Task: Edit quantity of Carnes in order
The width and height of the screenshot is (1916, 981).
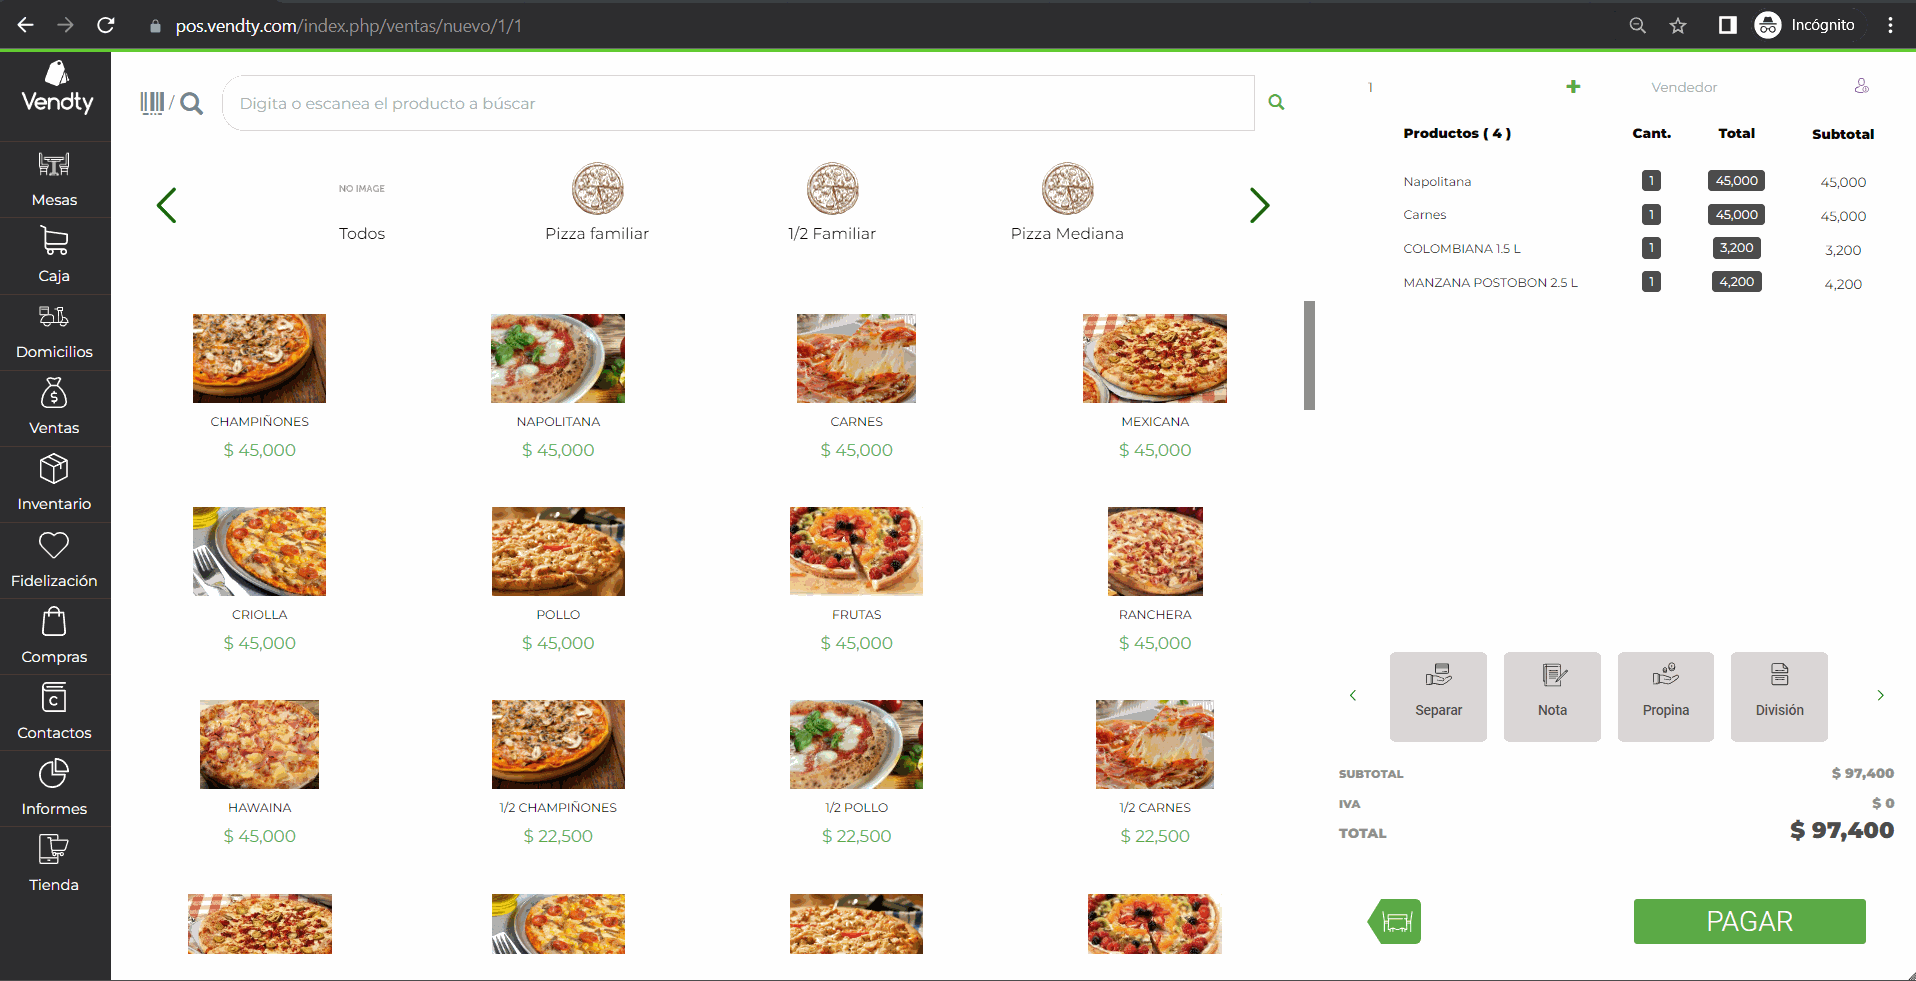Action: coord(1651,214)
